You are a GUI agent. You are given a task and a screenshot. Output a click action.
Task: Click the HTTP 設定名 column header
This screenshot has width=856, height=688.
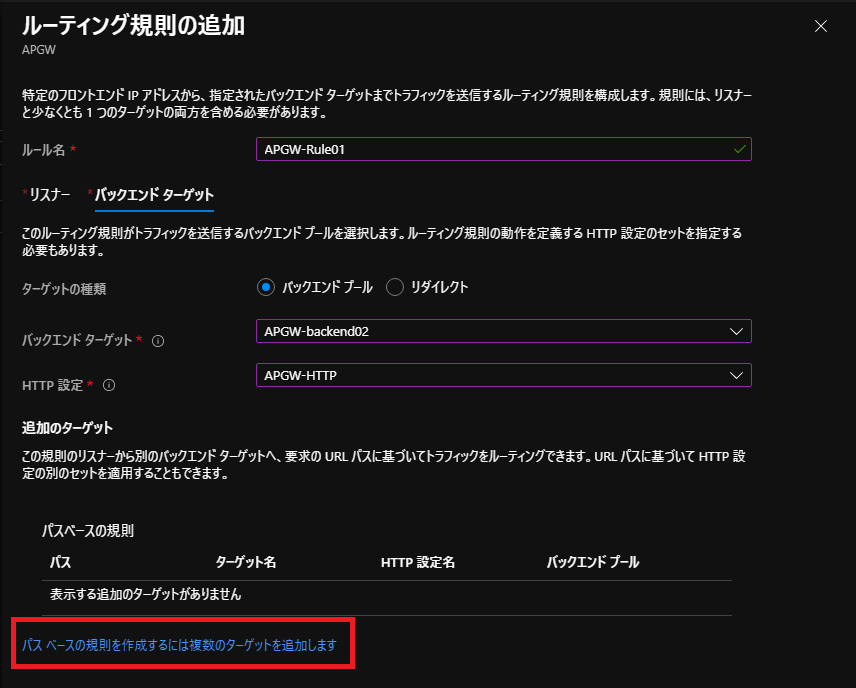[418, 562]
